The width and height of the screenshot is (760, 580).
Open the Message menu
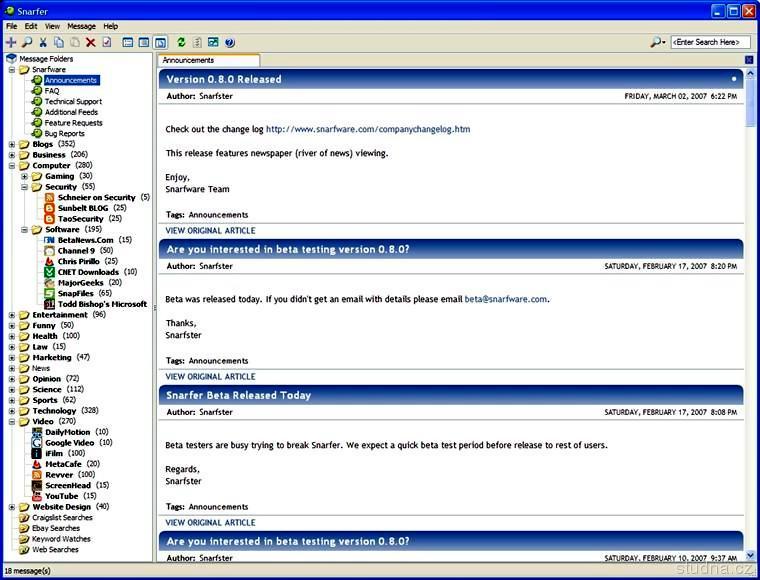point(81,26)
